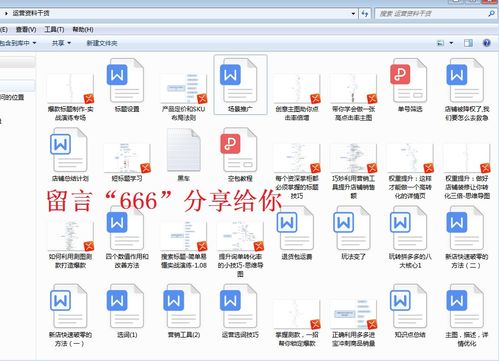Screen dimensions: 499x361
Task: Open 巧妙利用营销工具提升店铺销售额 thumbnail
Action: point(354,158)
